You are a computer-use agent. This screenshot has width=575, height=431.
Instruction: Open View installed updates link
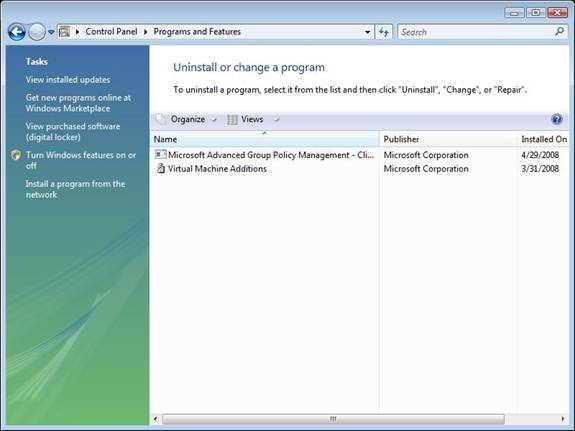pyautogui.click(x=68, y=80)
